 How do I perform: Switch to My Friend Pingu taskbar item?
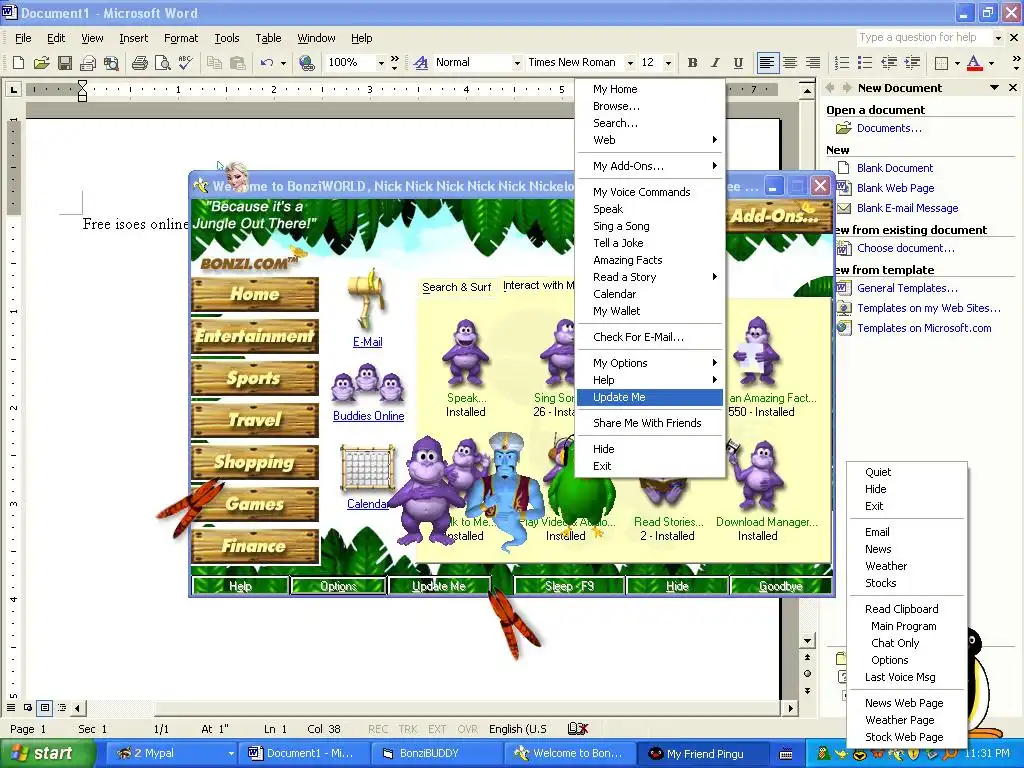coord(703,754)
